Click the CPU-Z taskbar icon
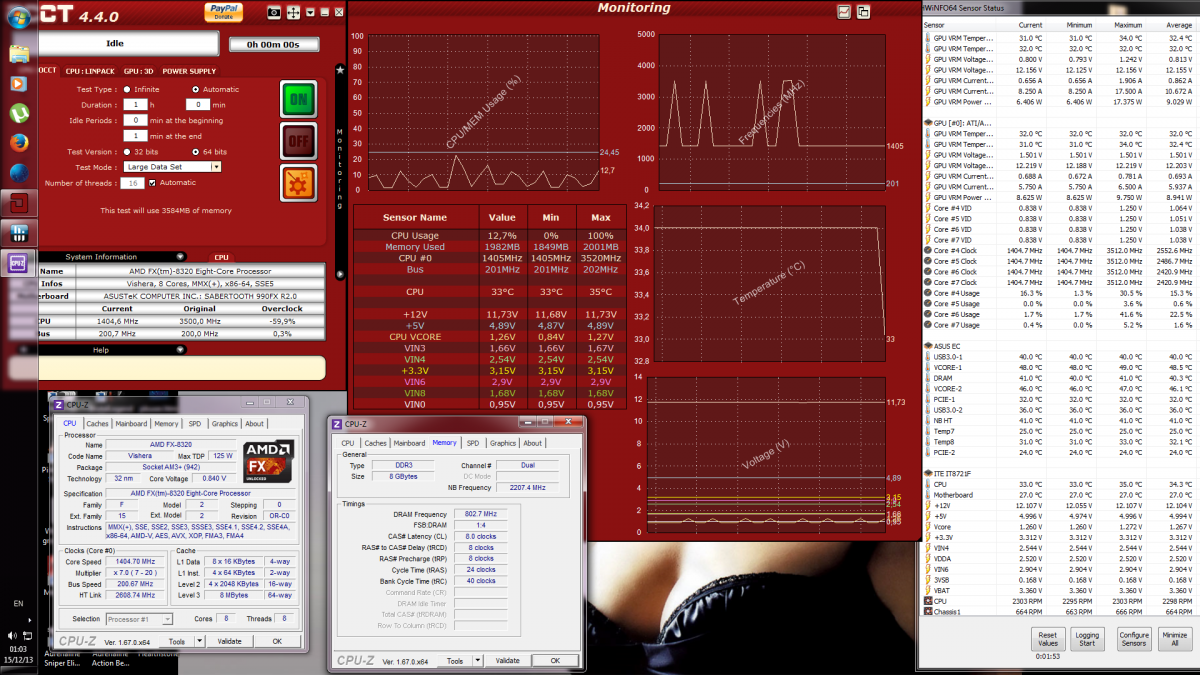 click(18, 263)
